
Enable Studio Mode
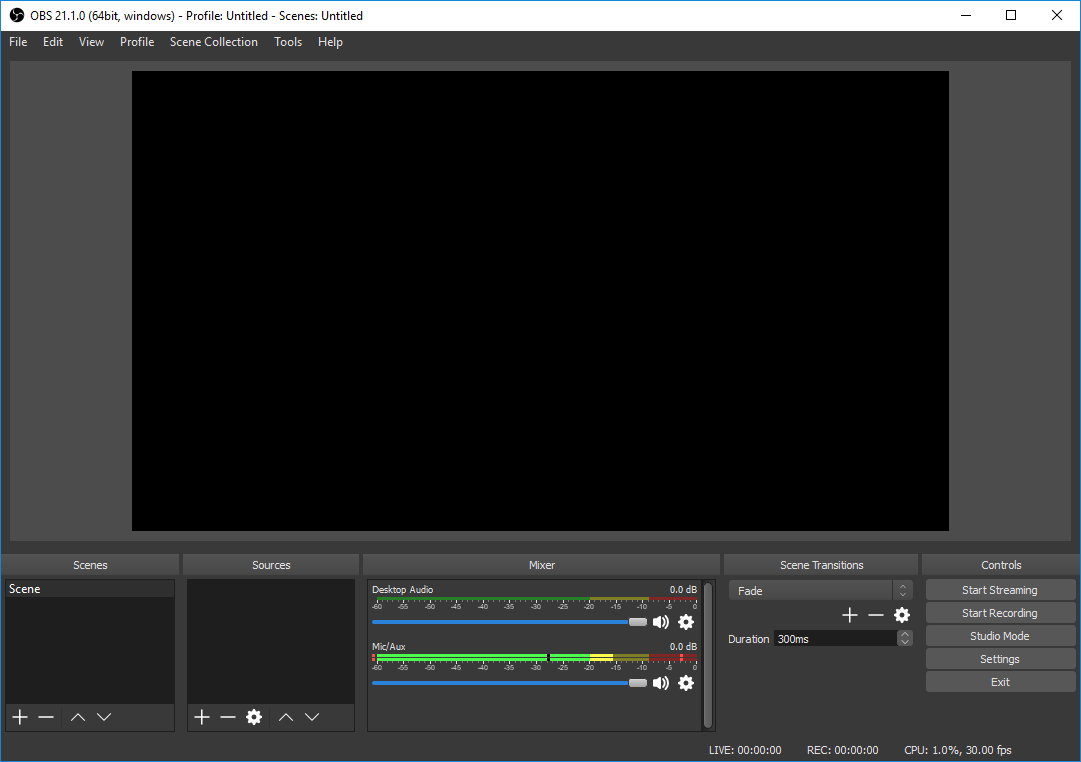pyautogui.click(x=1000, y=635)
